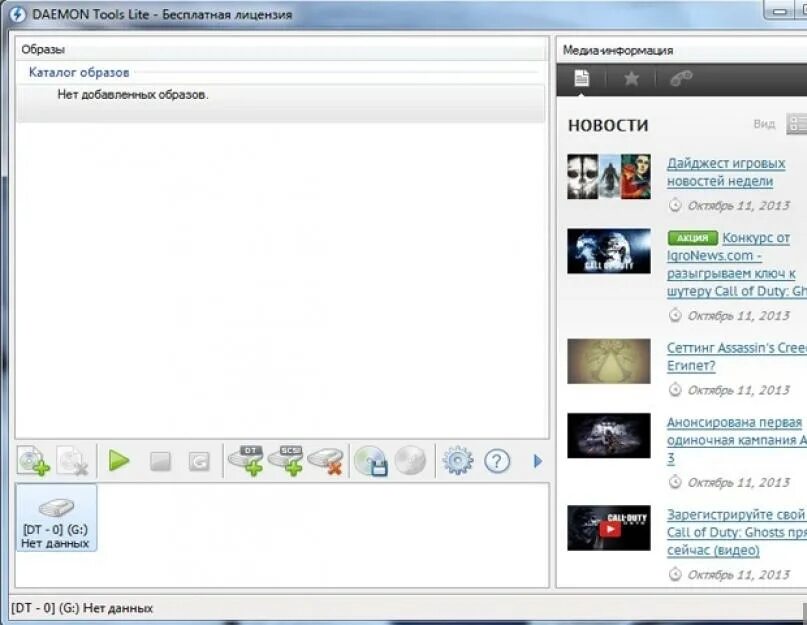Toggle the news list view button
807x625 pixels.
pyautogui.click(x=796, y=124)
